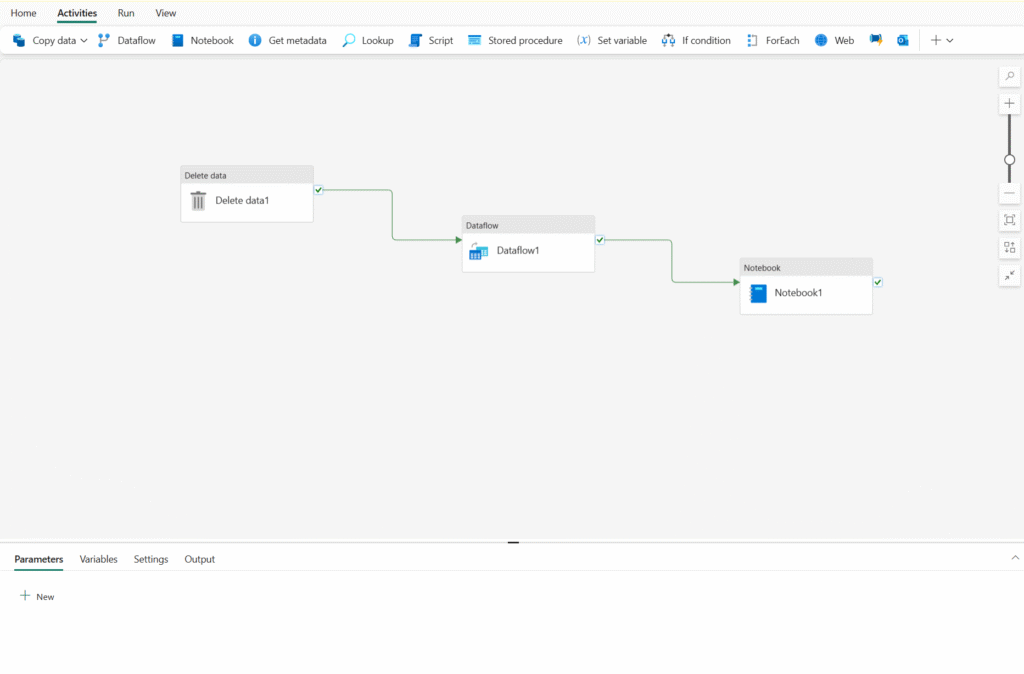Click the zoom to fit button
The height and width of the screenshot is (674, 1024).
coord(1010,220)
